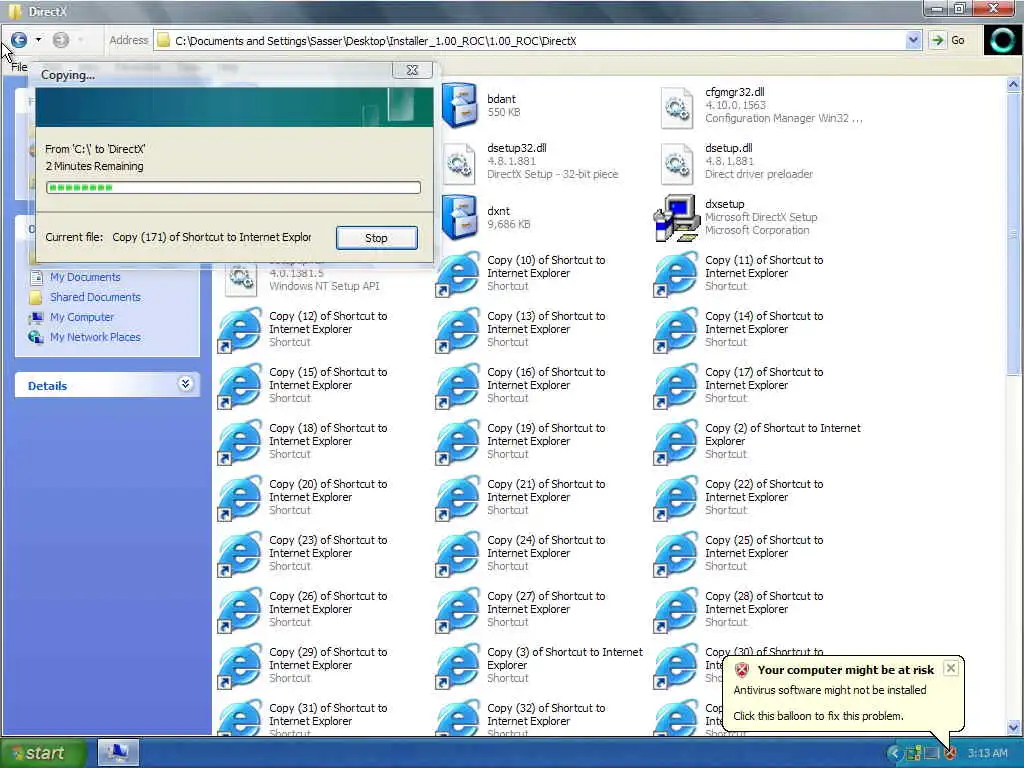This screenshot has width=1024, height=768.
Task: Select Copy (29) of Shortcut icon
Action: [x=240, y=666]
